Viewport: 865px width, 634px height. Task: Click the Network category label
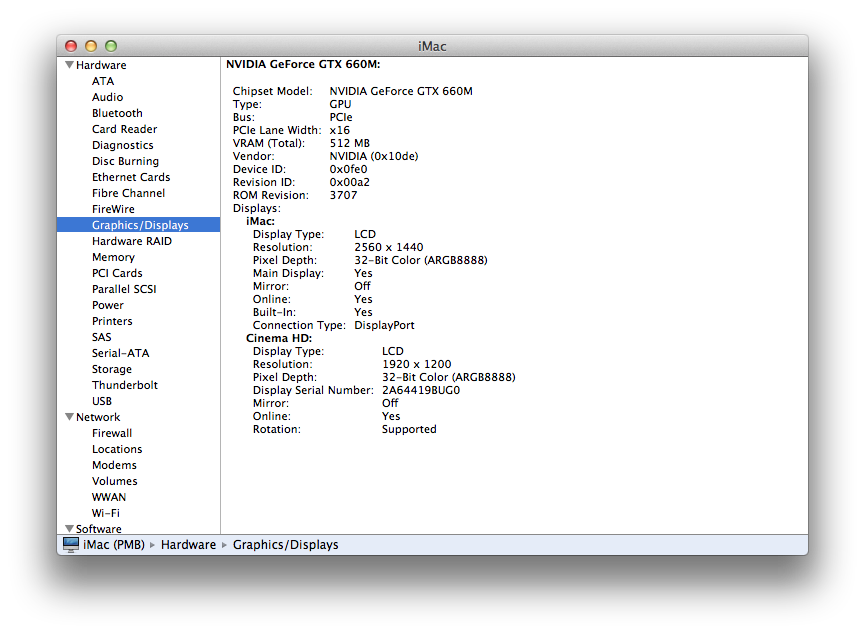pyautogui.click(x=98, y=417)
